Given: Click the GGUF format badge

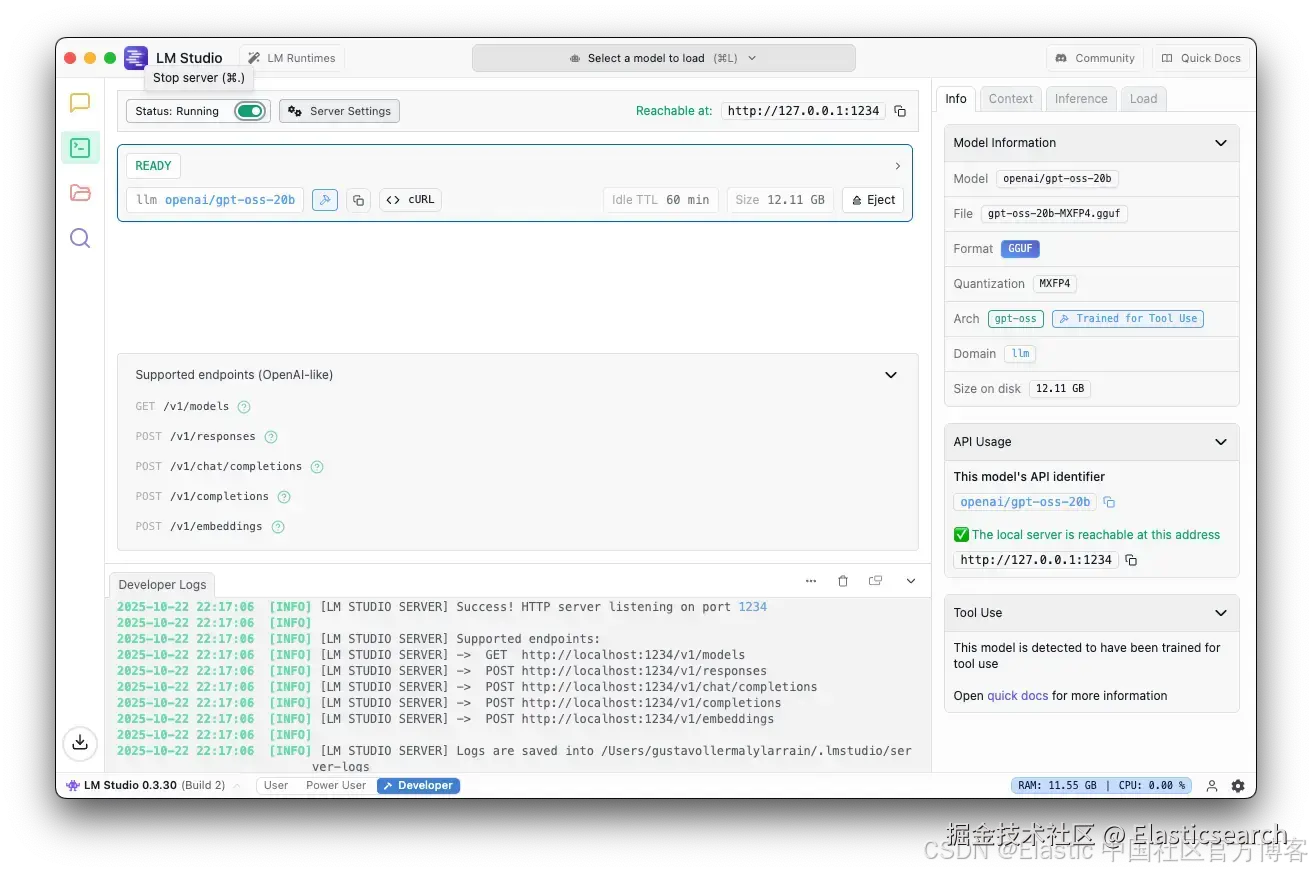Looking at the screenshot, I should coord(1021,249).
